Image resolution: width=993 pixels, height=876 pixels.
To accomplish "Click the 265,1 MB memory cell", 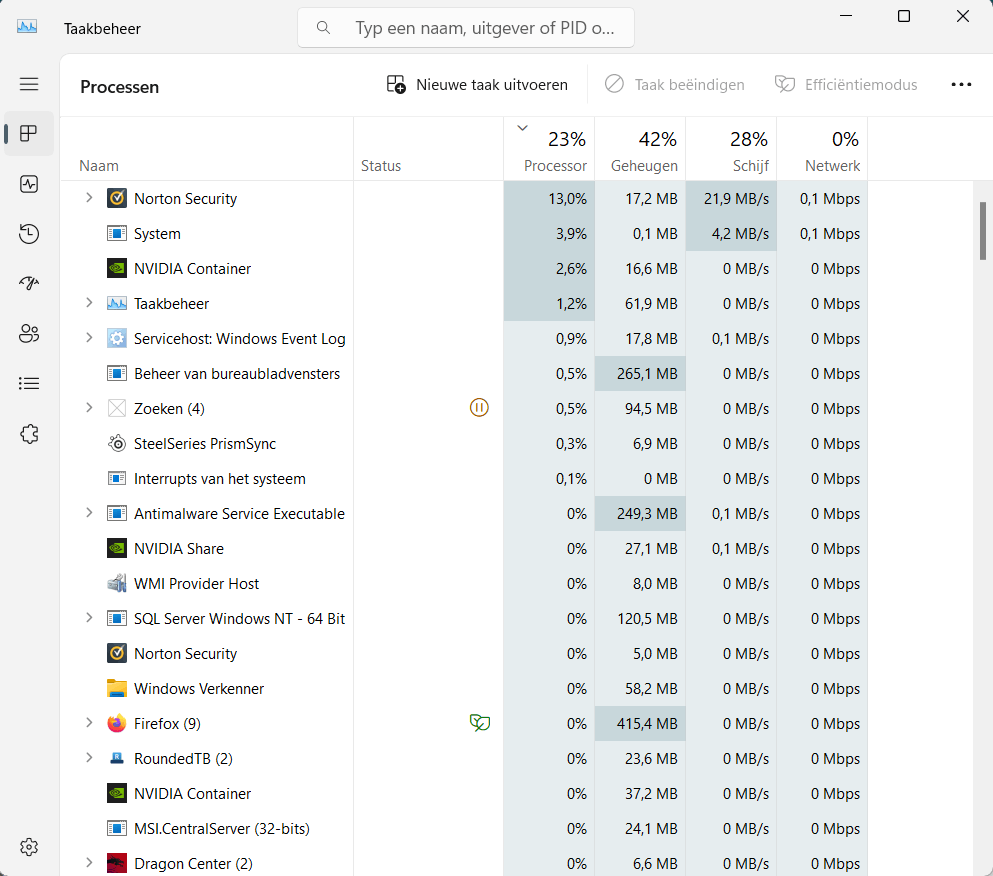I will point(640,374).
